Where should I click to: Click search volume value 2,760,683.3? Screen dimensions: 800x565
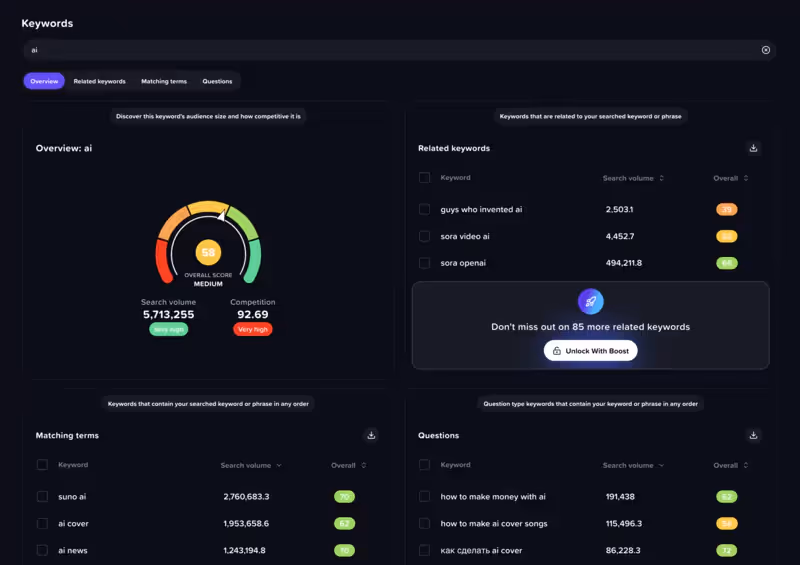tap(246, 497)
